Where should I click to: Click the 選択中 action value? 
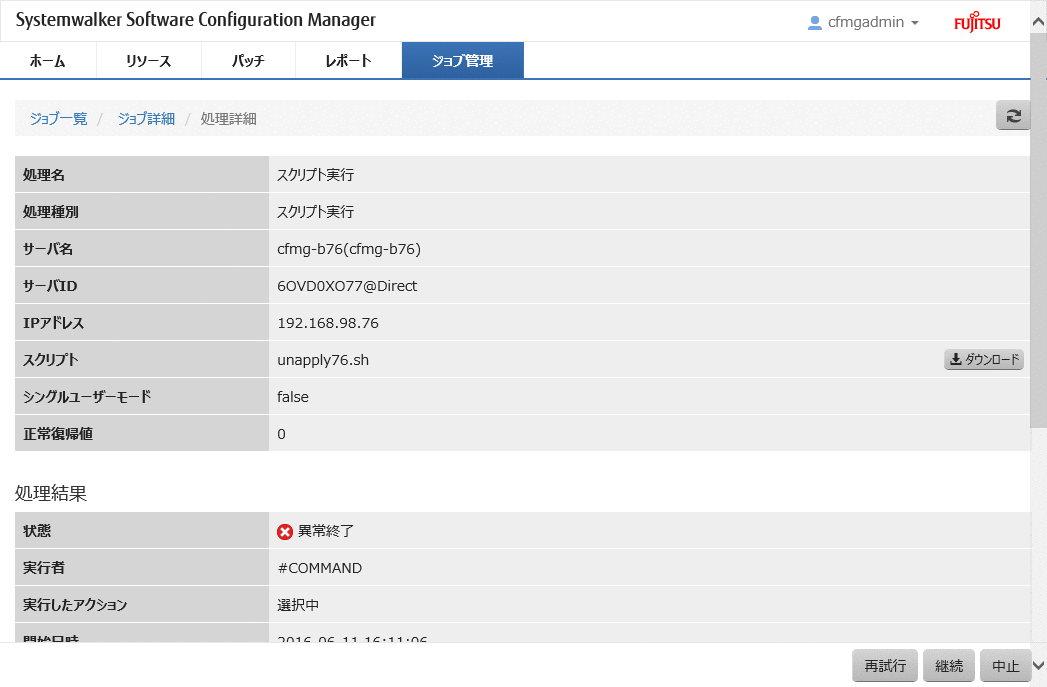[298, 605]
